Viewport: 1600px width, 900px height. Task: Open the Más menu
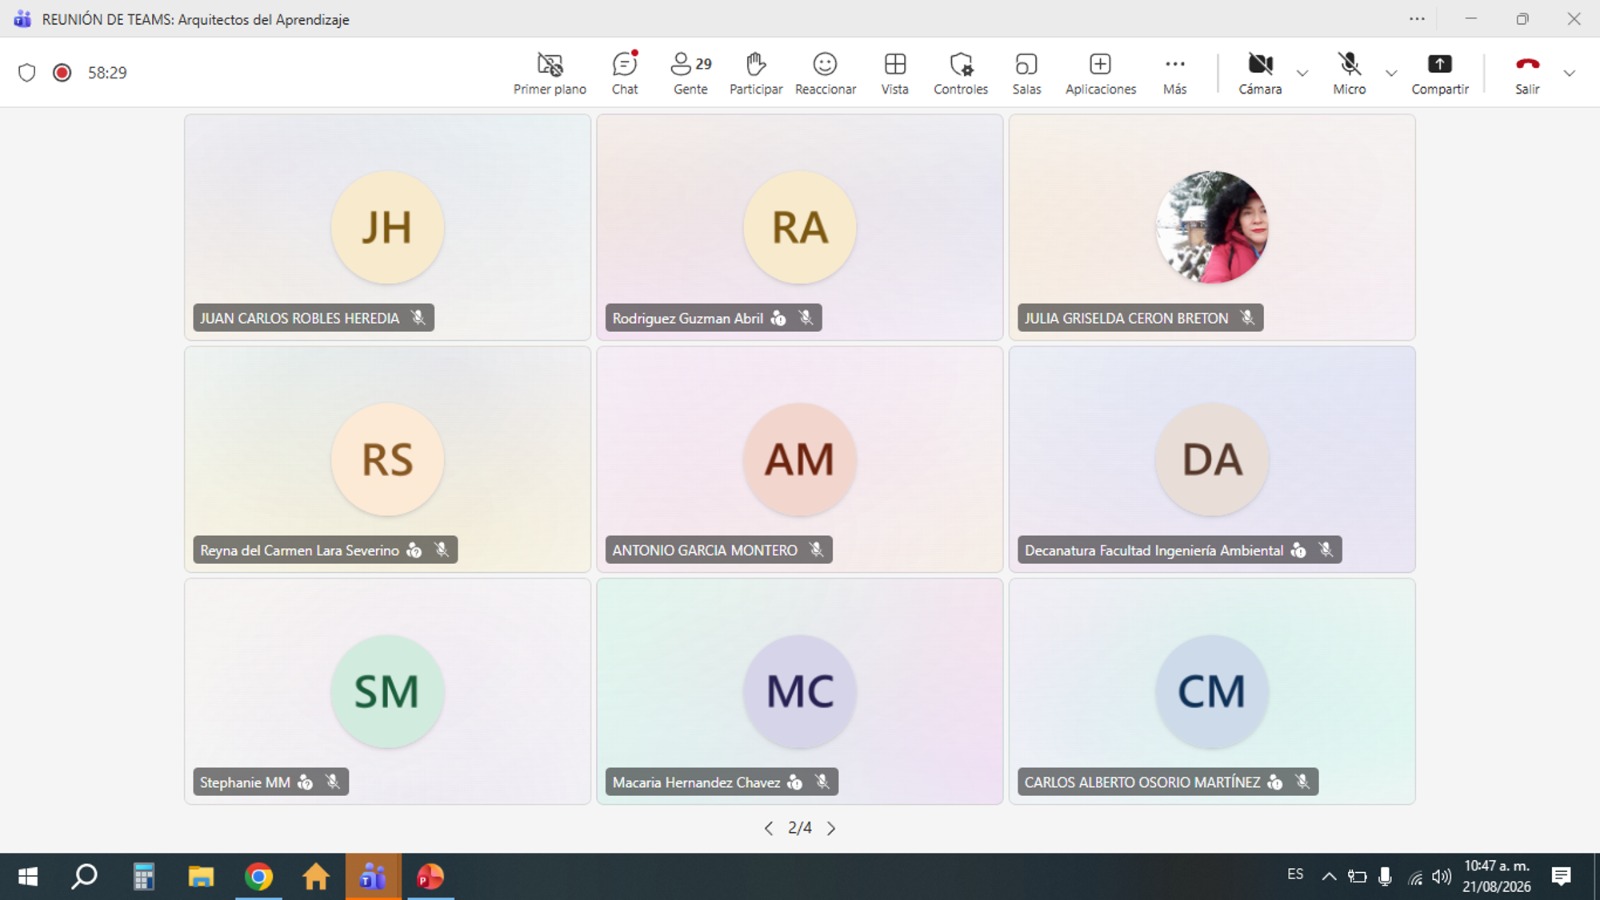(x=1175, y=73)
